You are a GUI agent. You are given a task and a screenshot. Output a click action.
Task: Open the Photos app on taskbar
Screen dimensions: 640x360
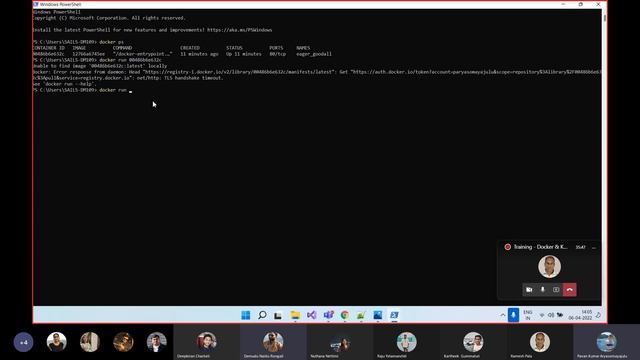(378, 315)
